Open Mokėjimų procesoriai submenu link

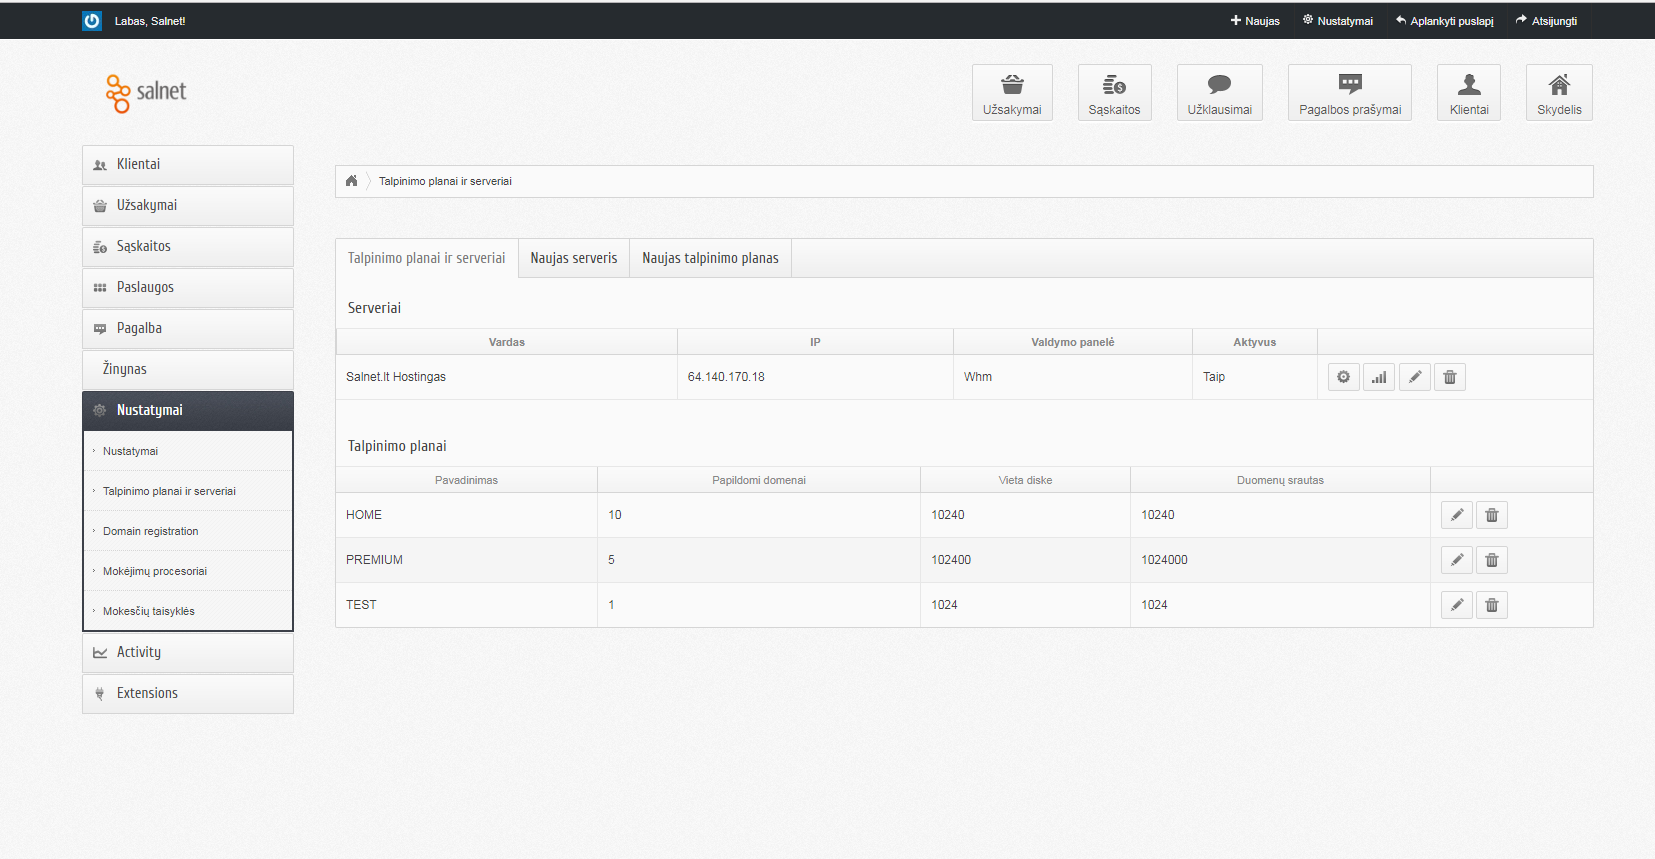(x=155, y=571)
